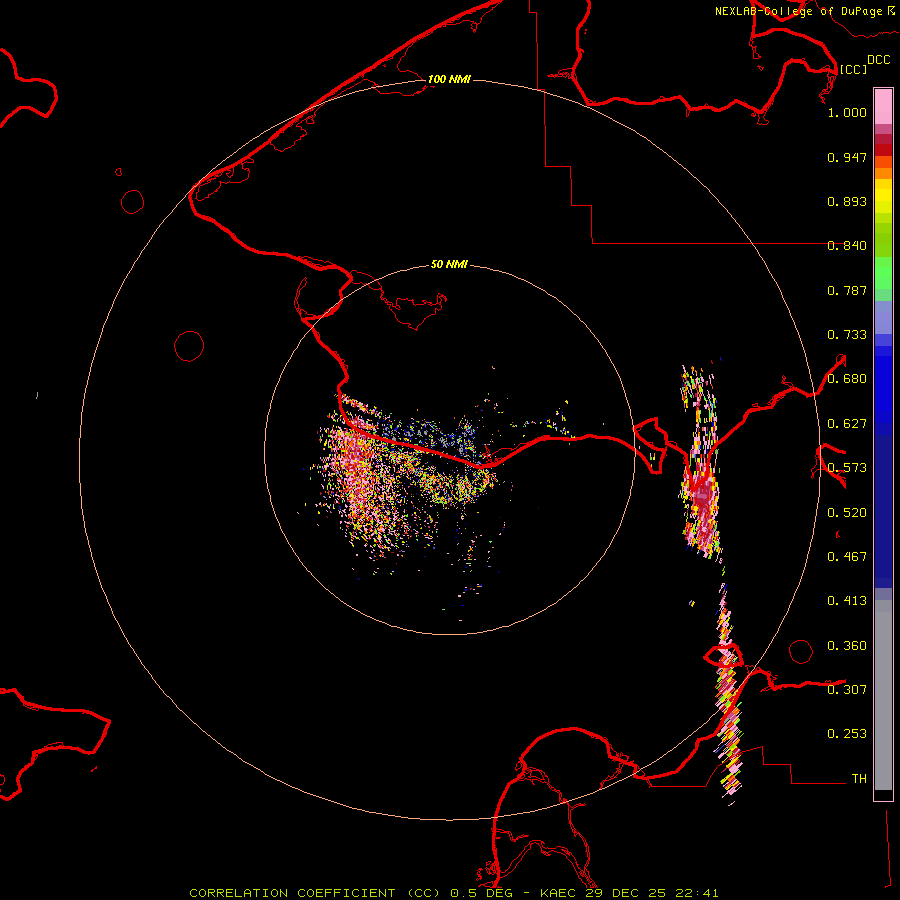
Task: Click the pink swatch at the color bar top
Action: pos(883,106)
